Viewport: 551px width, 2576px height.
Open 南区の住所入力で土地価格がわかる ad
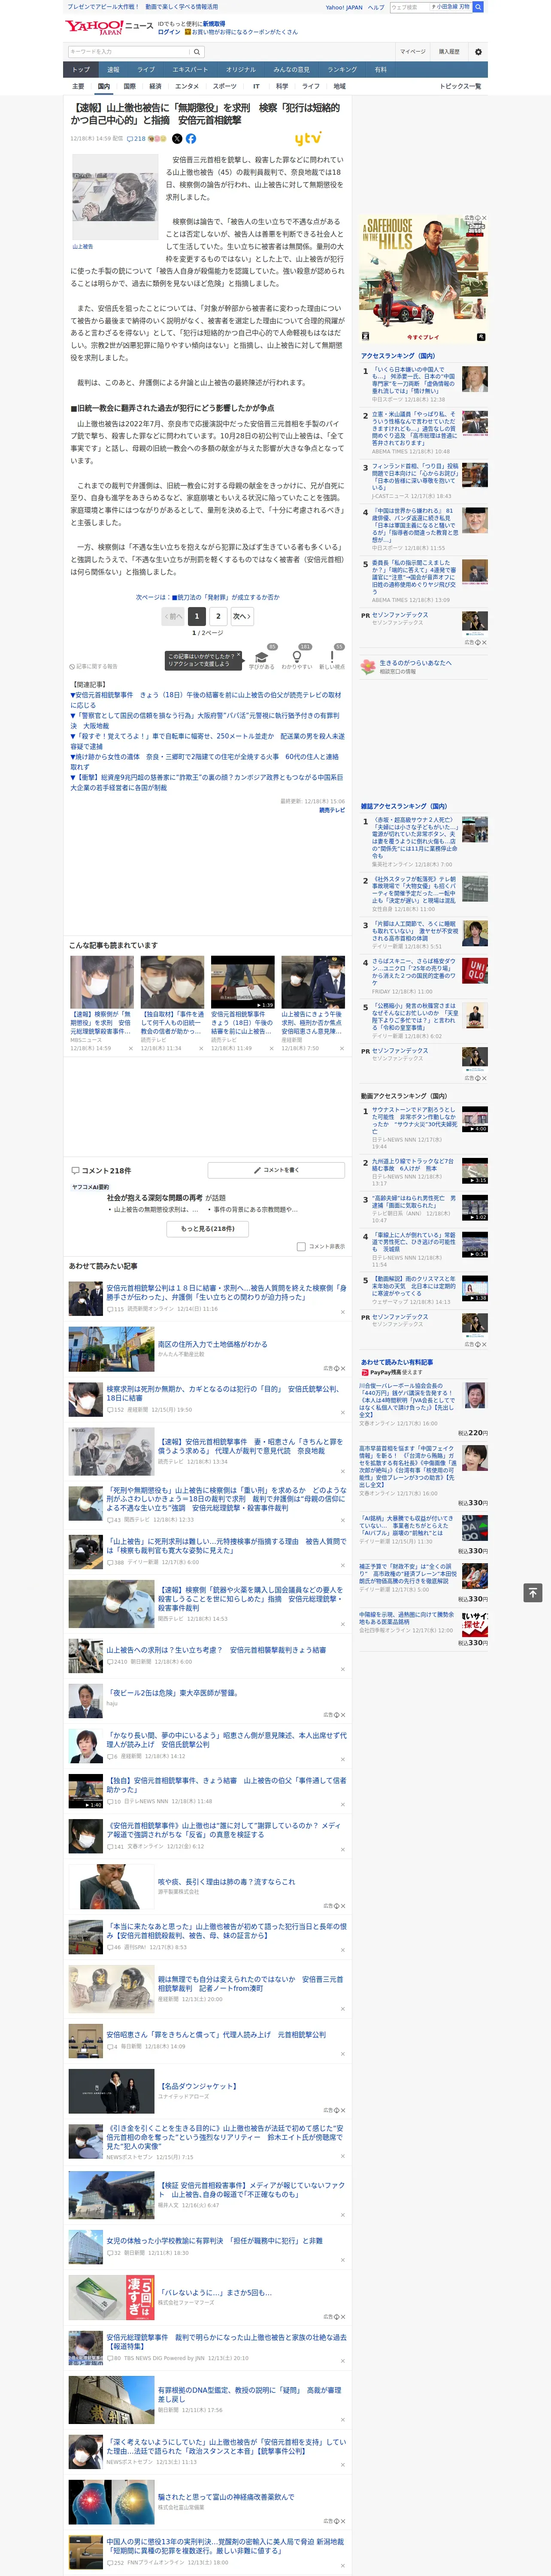pyautogui.click(x=212, y=1344)
